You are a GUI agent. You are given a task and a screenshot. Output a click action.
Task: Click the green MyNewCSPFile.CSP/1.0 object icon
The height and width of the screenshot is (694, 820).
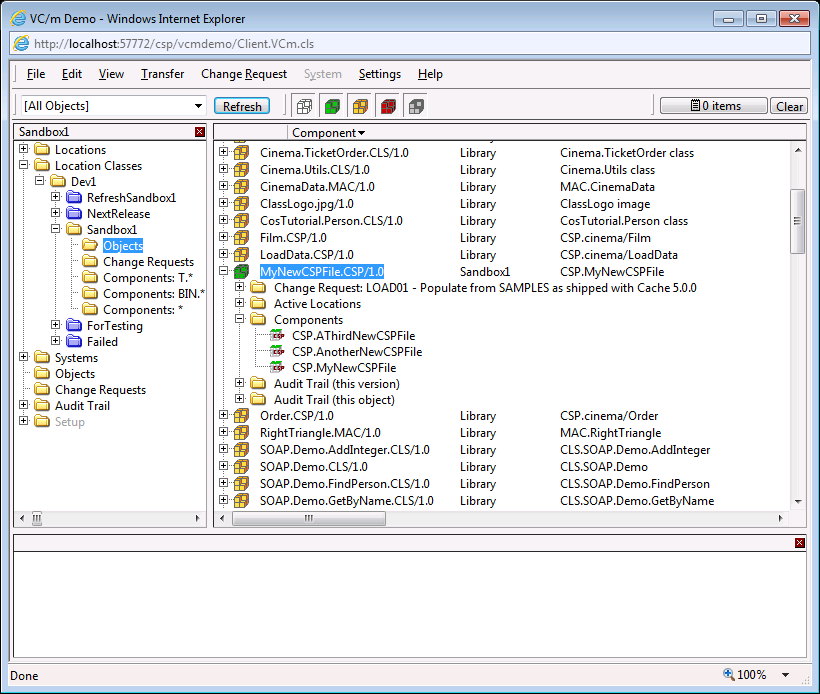[241, 271]
